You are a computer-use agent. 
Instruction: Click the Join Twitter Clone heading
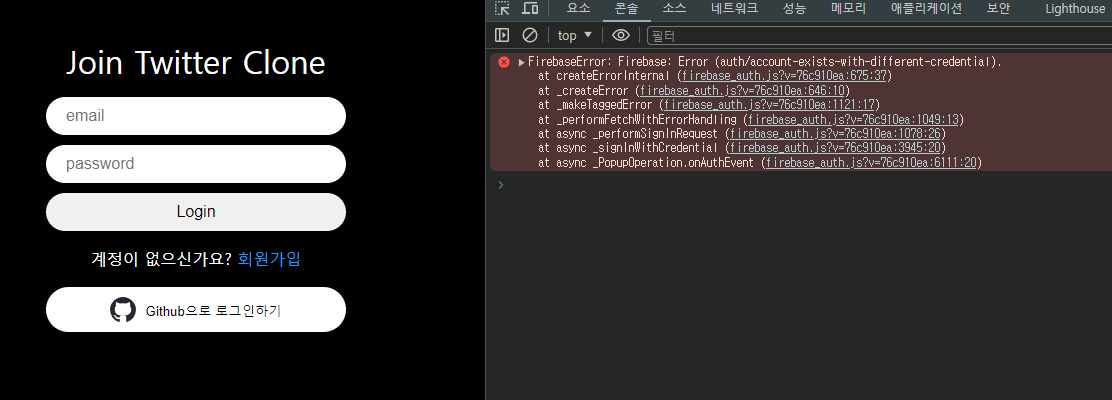click(196, 62)
